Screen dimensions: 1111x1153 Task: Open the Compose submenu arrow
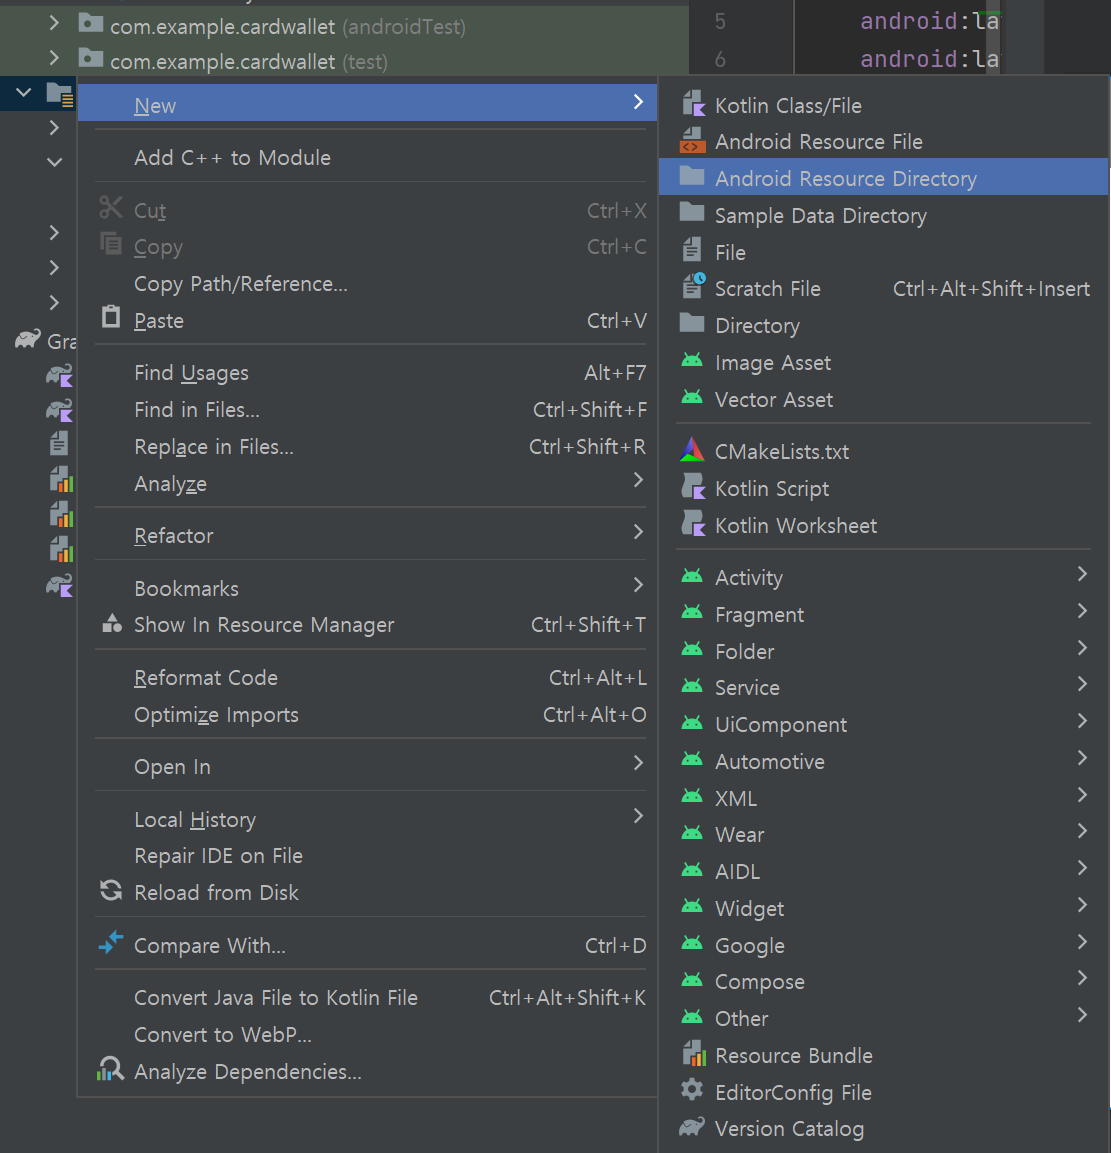(x=1082, y=978)
